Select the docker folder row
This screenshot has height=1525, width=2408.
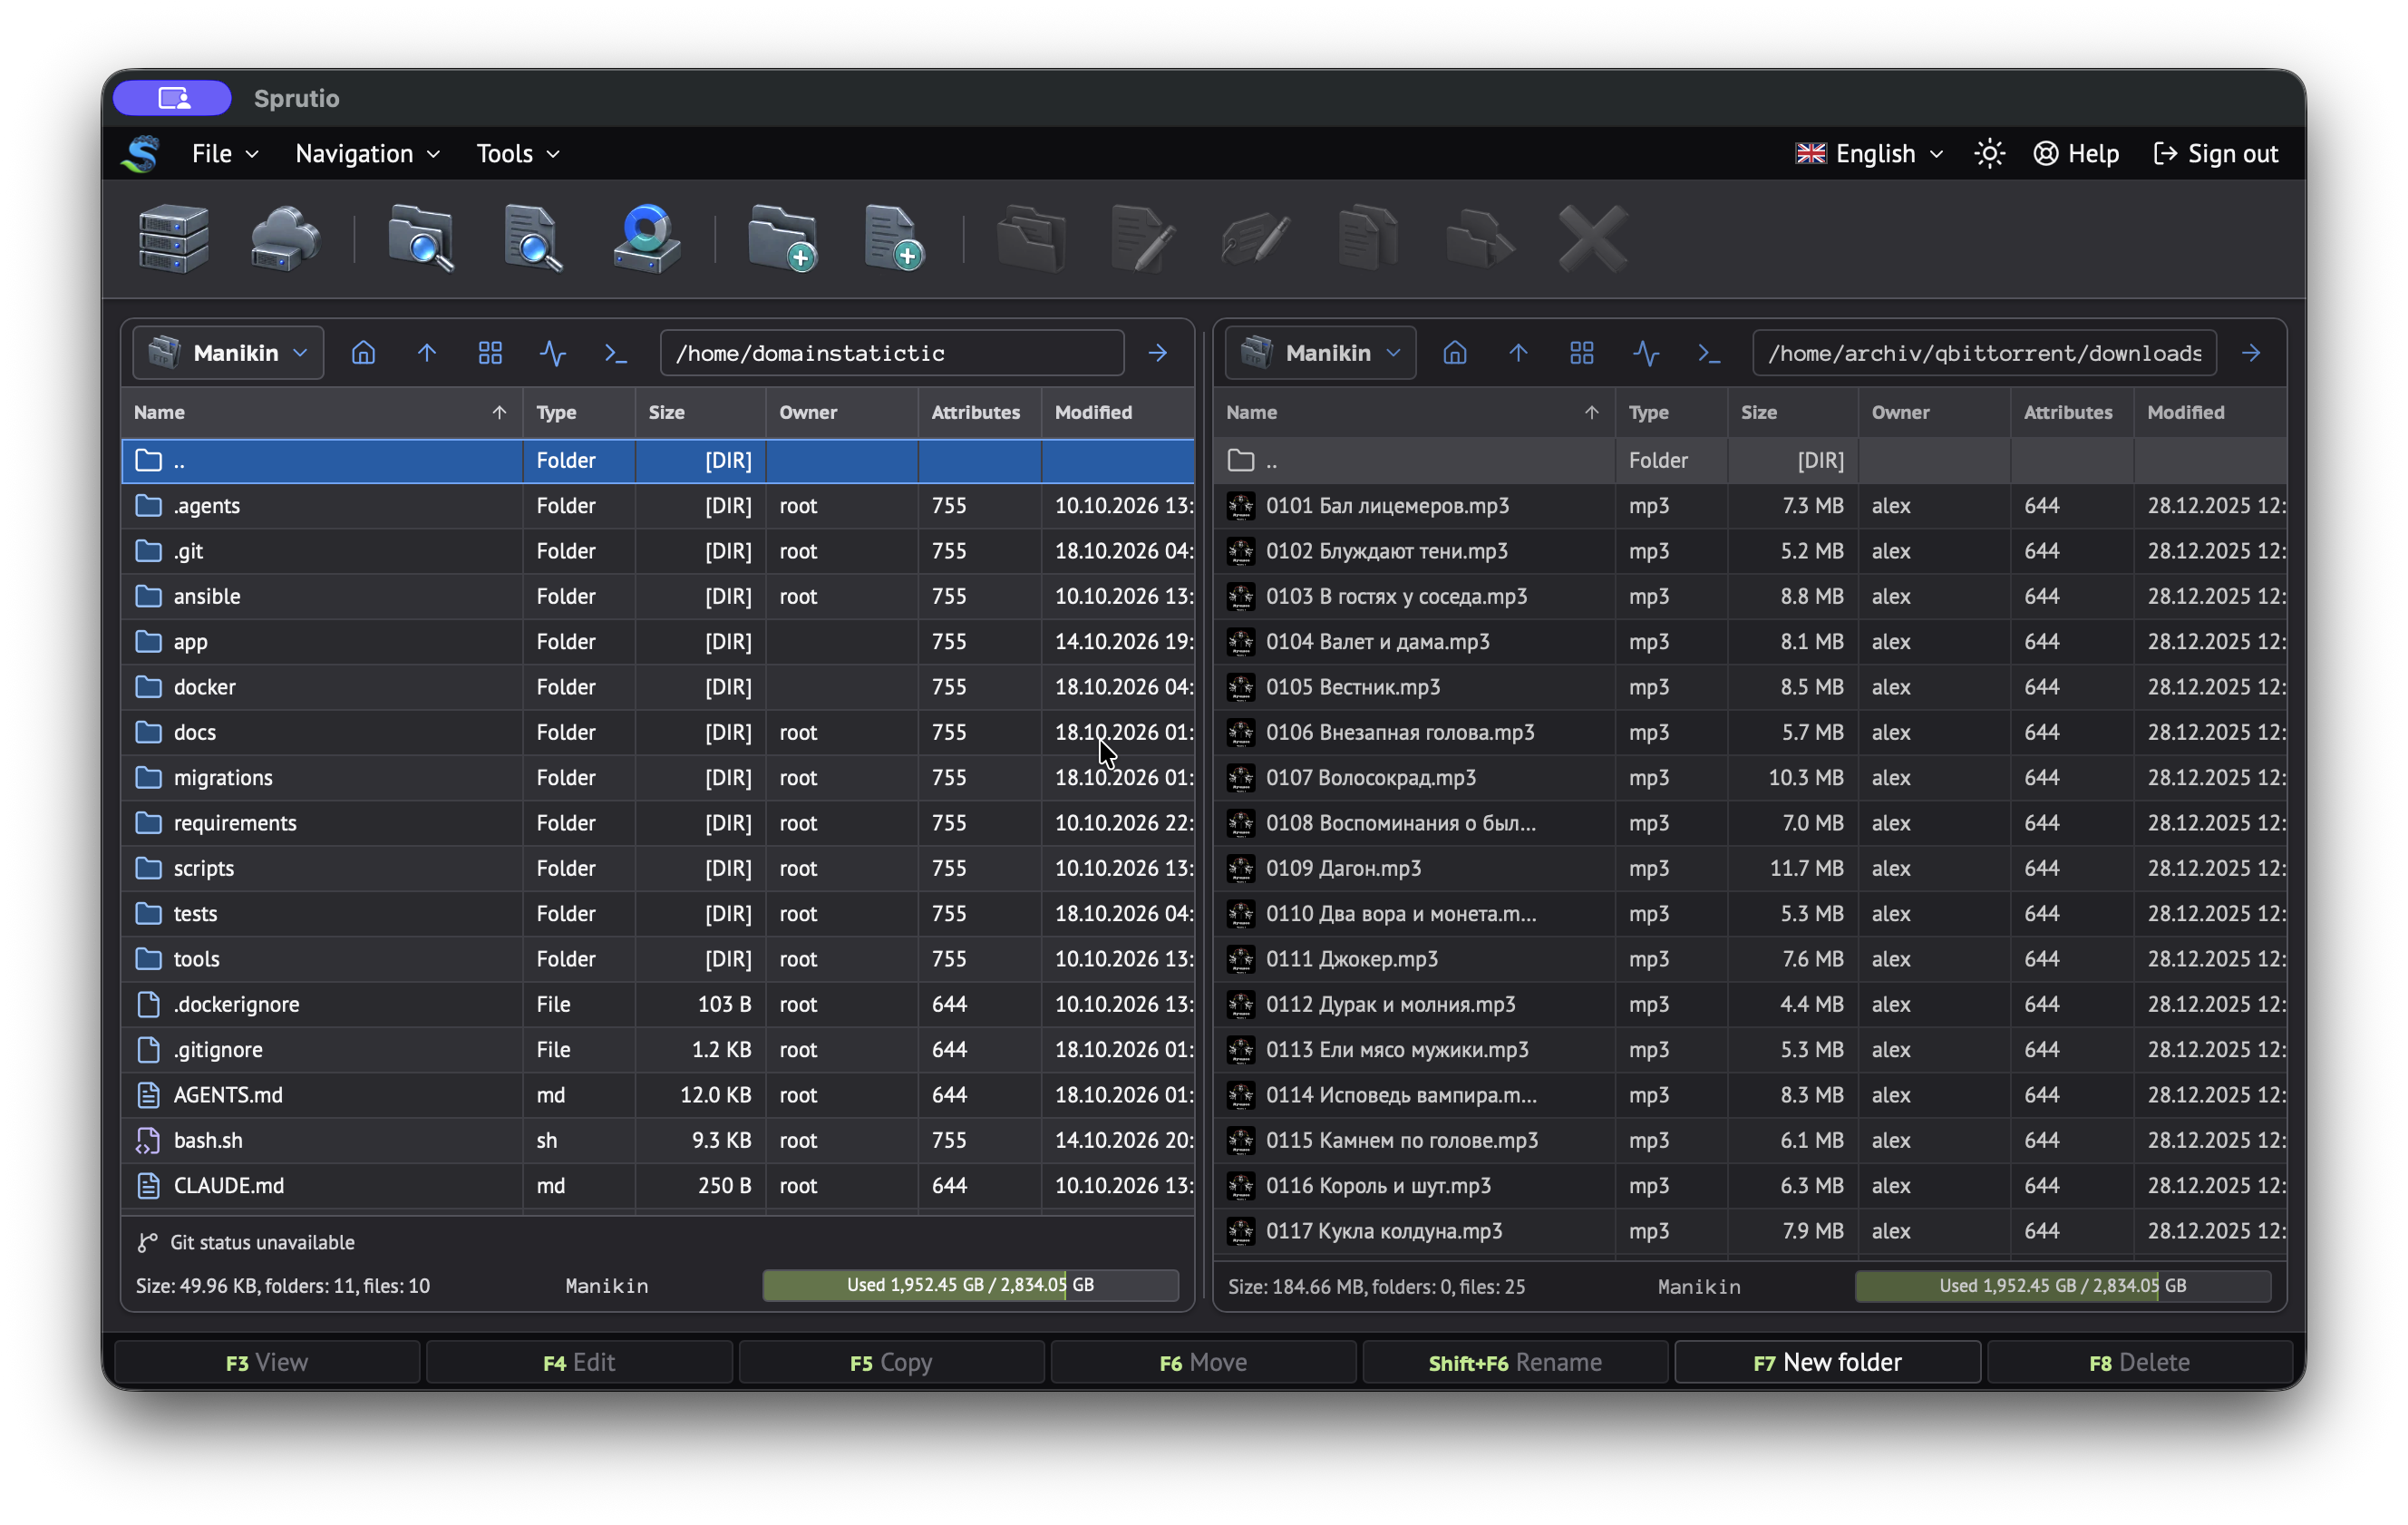[x=658, y=687]
